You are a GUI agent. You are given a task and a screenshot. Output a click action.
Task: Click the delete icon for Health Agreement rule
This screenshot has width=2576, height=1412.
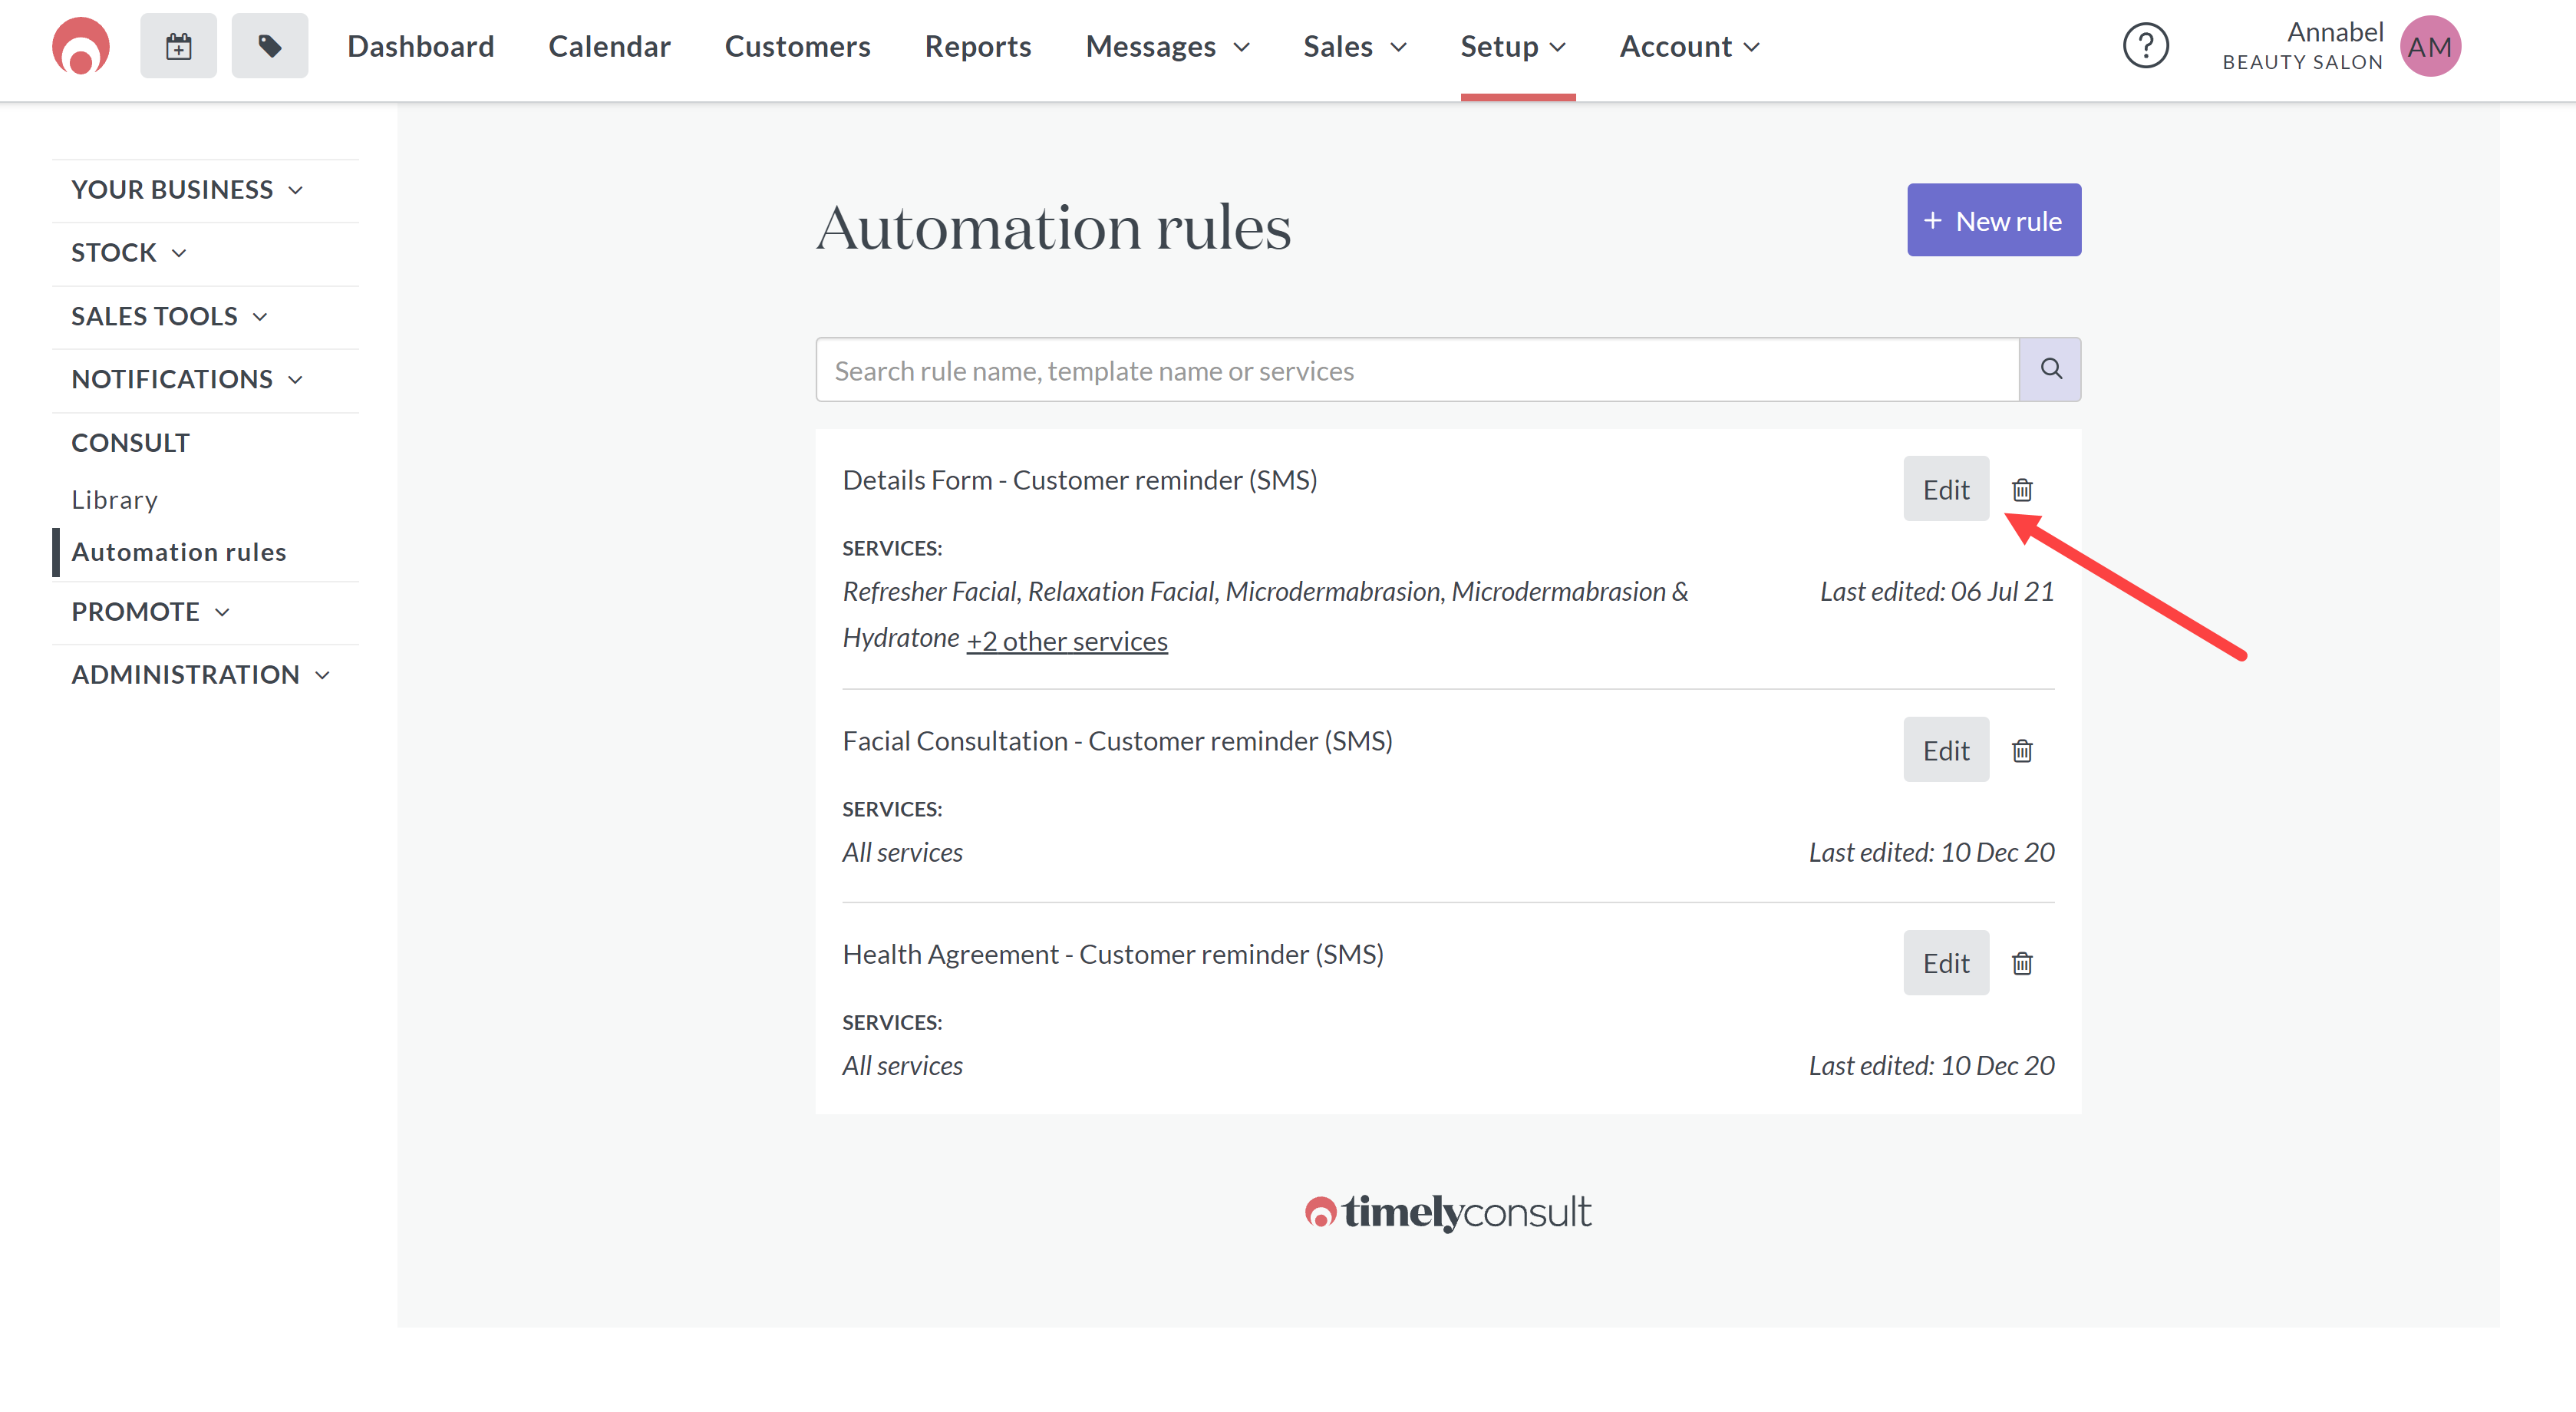(2021, 963)
